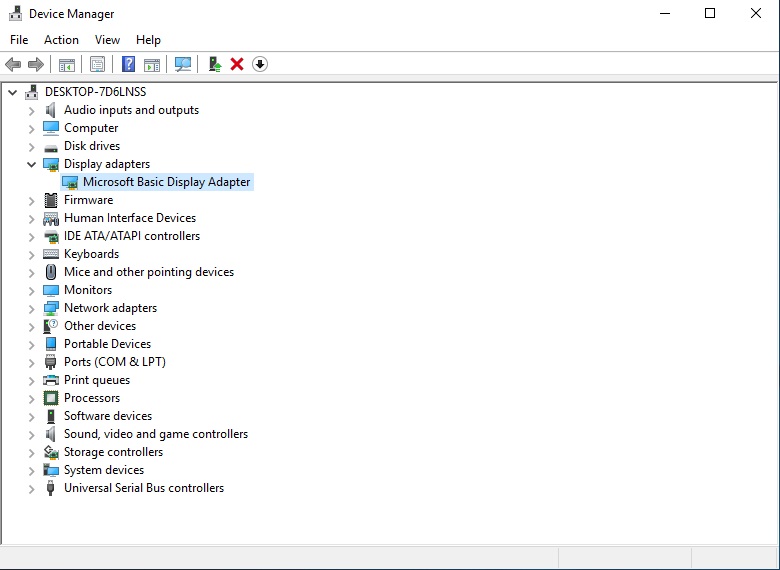Click the red X Uninstall device icon
The width and height of the screenshot is (780, 570).
point(237,64)
